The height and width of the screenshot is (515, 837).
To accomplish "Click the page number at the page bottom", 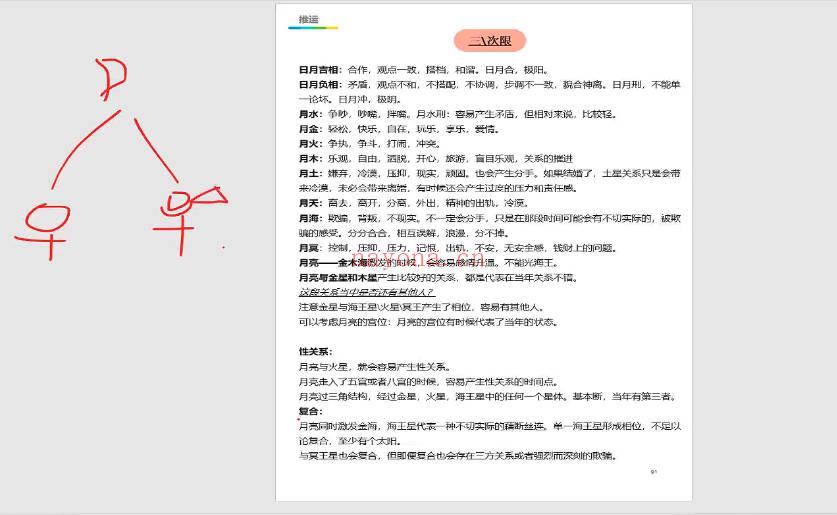I will click(x=654, y=472).
